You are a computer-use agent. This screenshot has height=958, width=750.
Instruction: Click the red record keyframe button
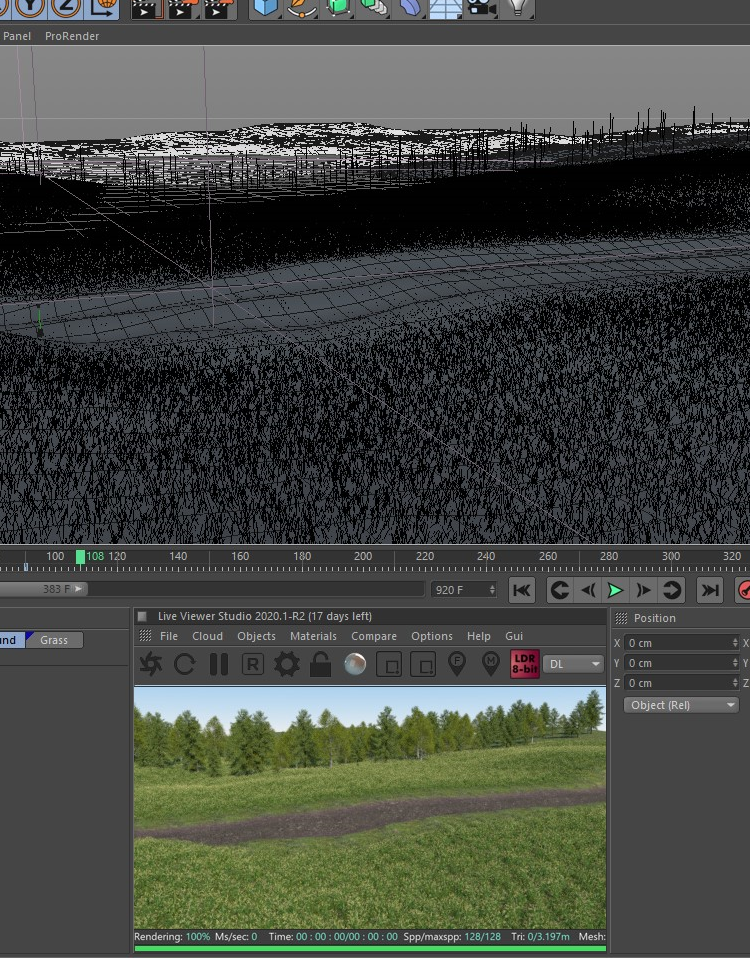tap(743, 590)
